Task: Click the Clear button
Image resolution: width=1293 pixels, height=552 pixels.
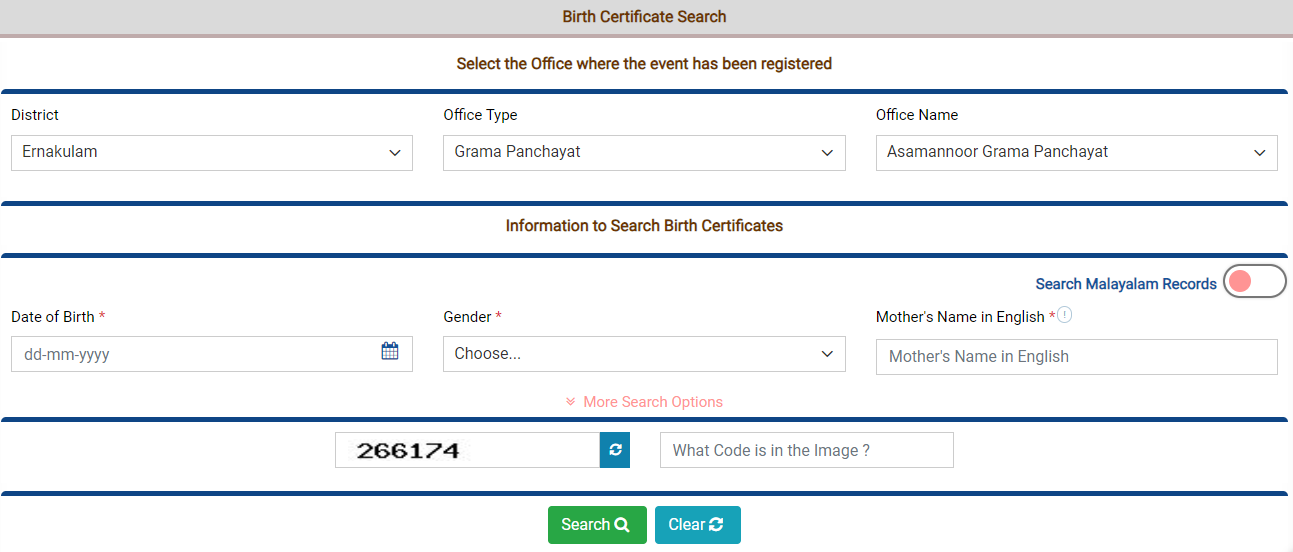Action: pyautogui.click(x=698, y=525)
